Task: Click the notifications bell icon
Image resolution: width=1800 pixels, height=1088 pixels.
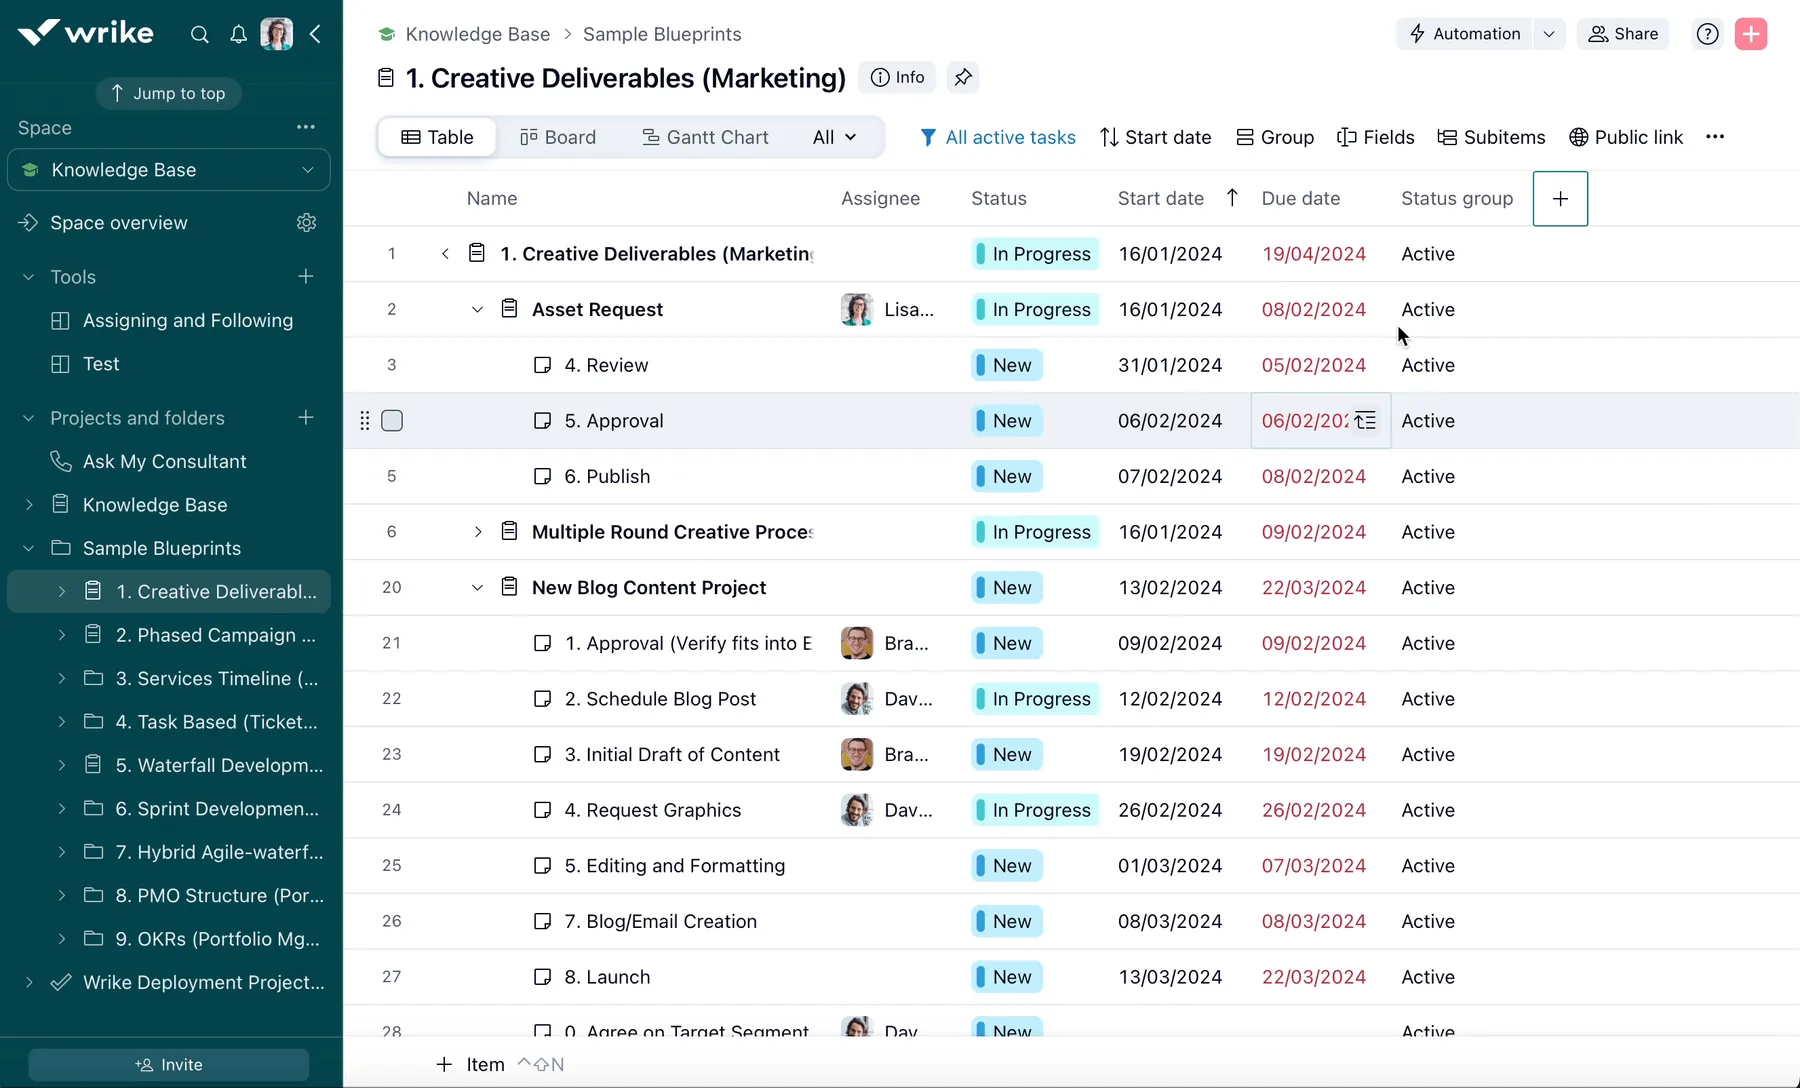Action: [x=238, y=33]
